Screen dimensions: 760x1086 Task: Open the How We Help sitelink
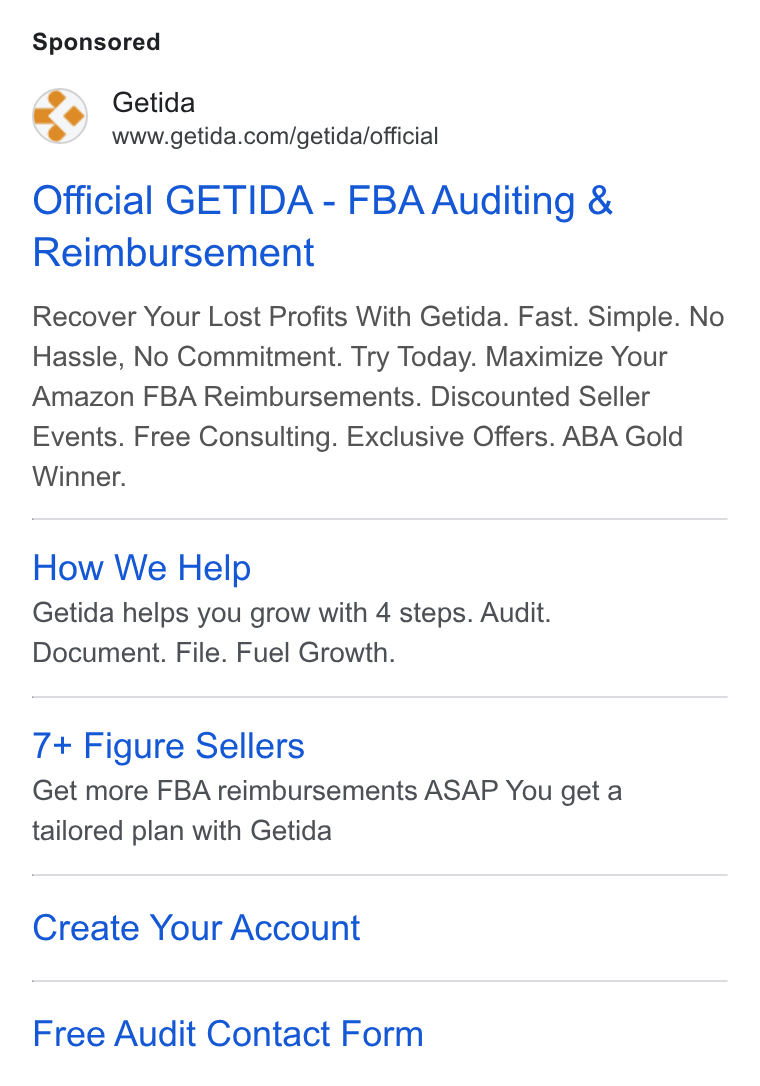[141, 568]
